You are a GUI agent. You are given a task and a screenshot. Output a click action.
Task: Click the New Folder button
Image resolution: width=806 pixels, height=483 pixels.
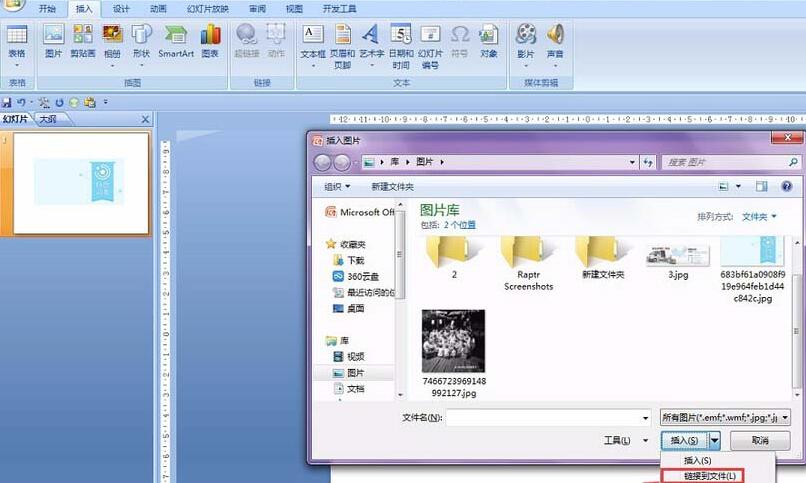(392, 186)
